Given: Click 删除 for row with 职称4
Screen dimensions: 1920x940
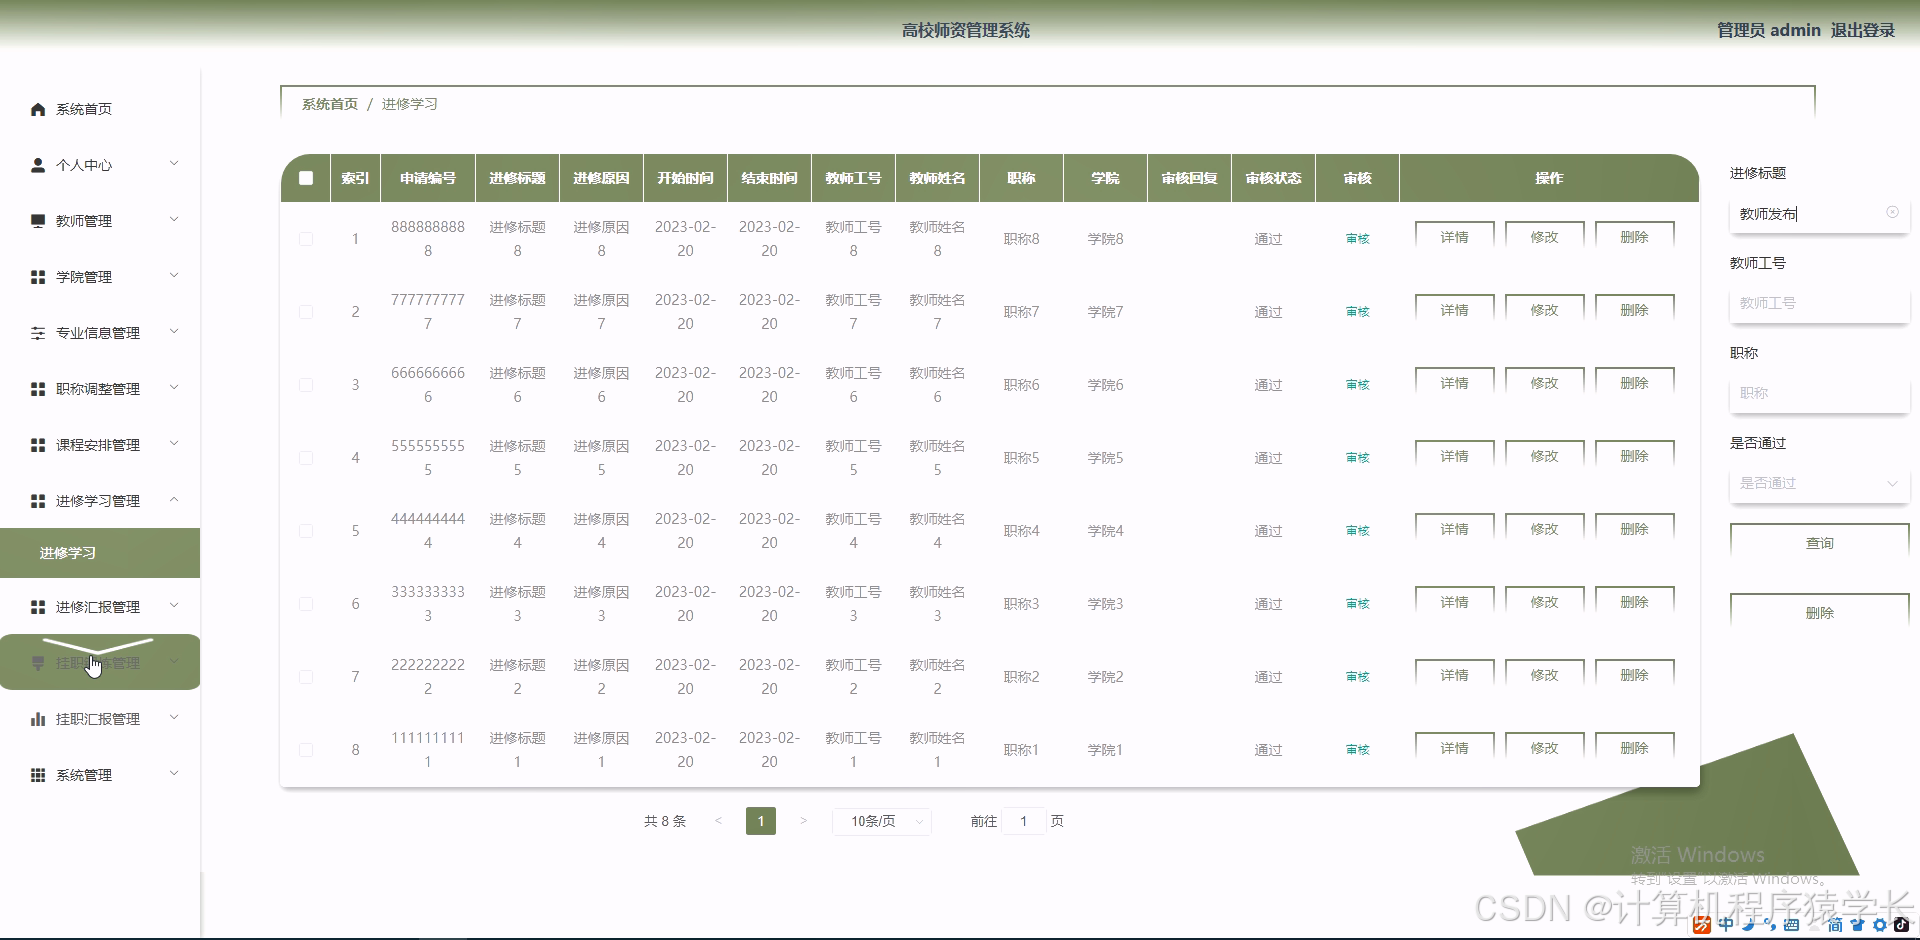Looking at the screenshot, I should coord(1634,529).
